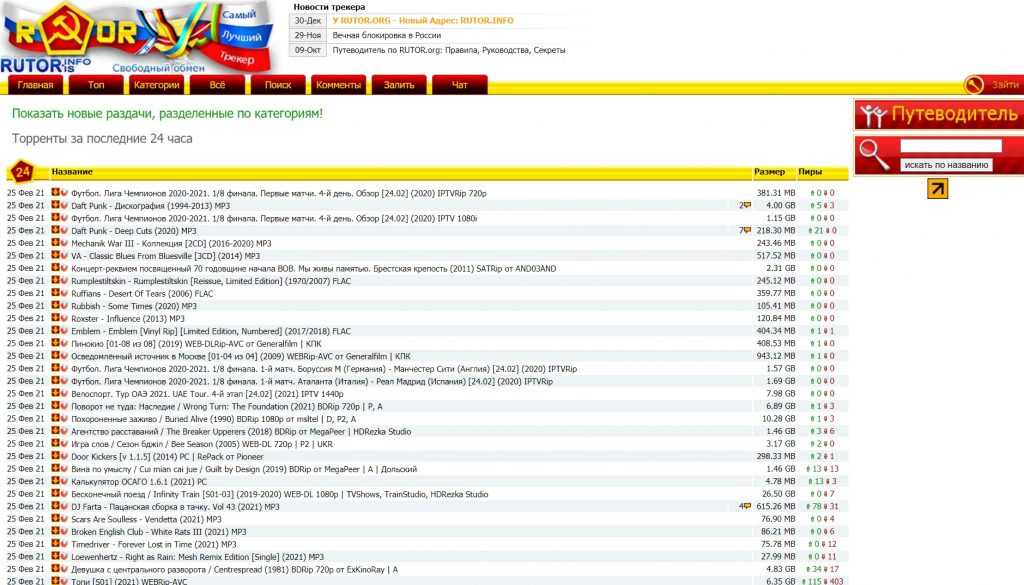
Task: Open the Путеводитель guide banner
Action: point(938,115)
